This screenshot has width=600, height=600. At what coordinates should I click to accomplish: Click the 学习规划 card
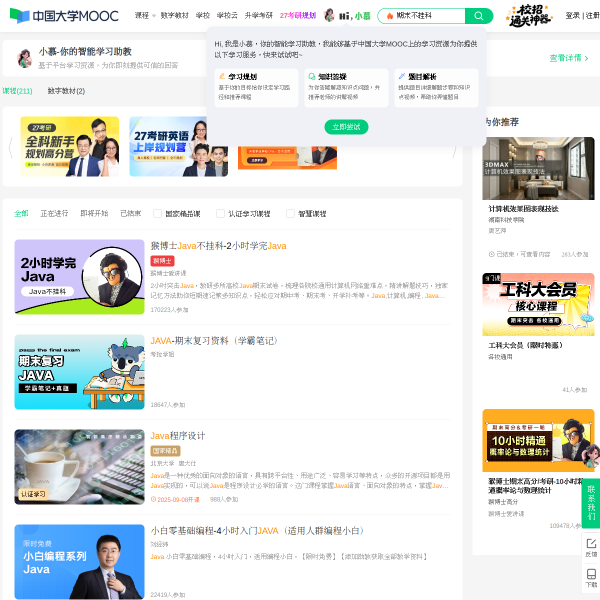[x=256, y=88]
